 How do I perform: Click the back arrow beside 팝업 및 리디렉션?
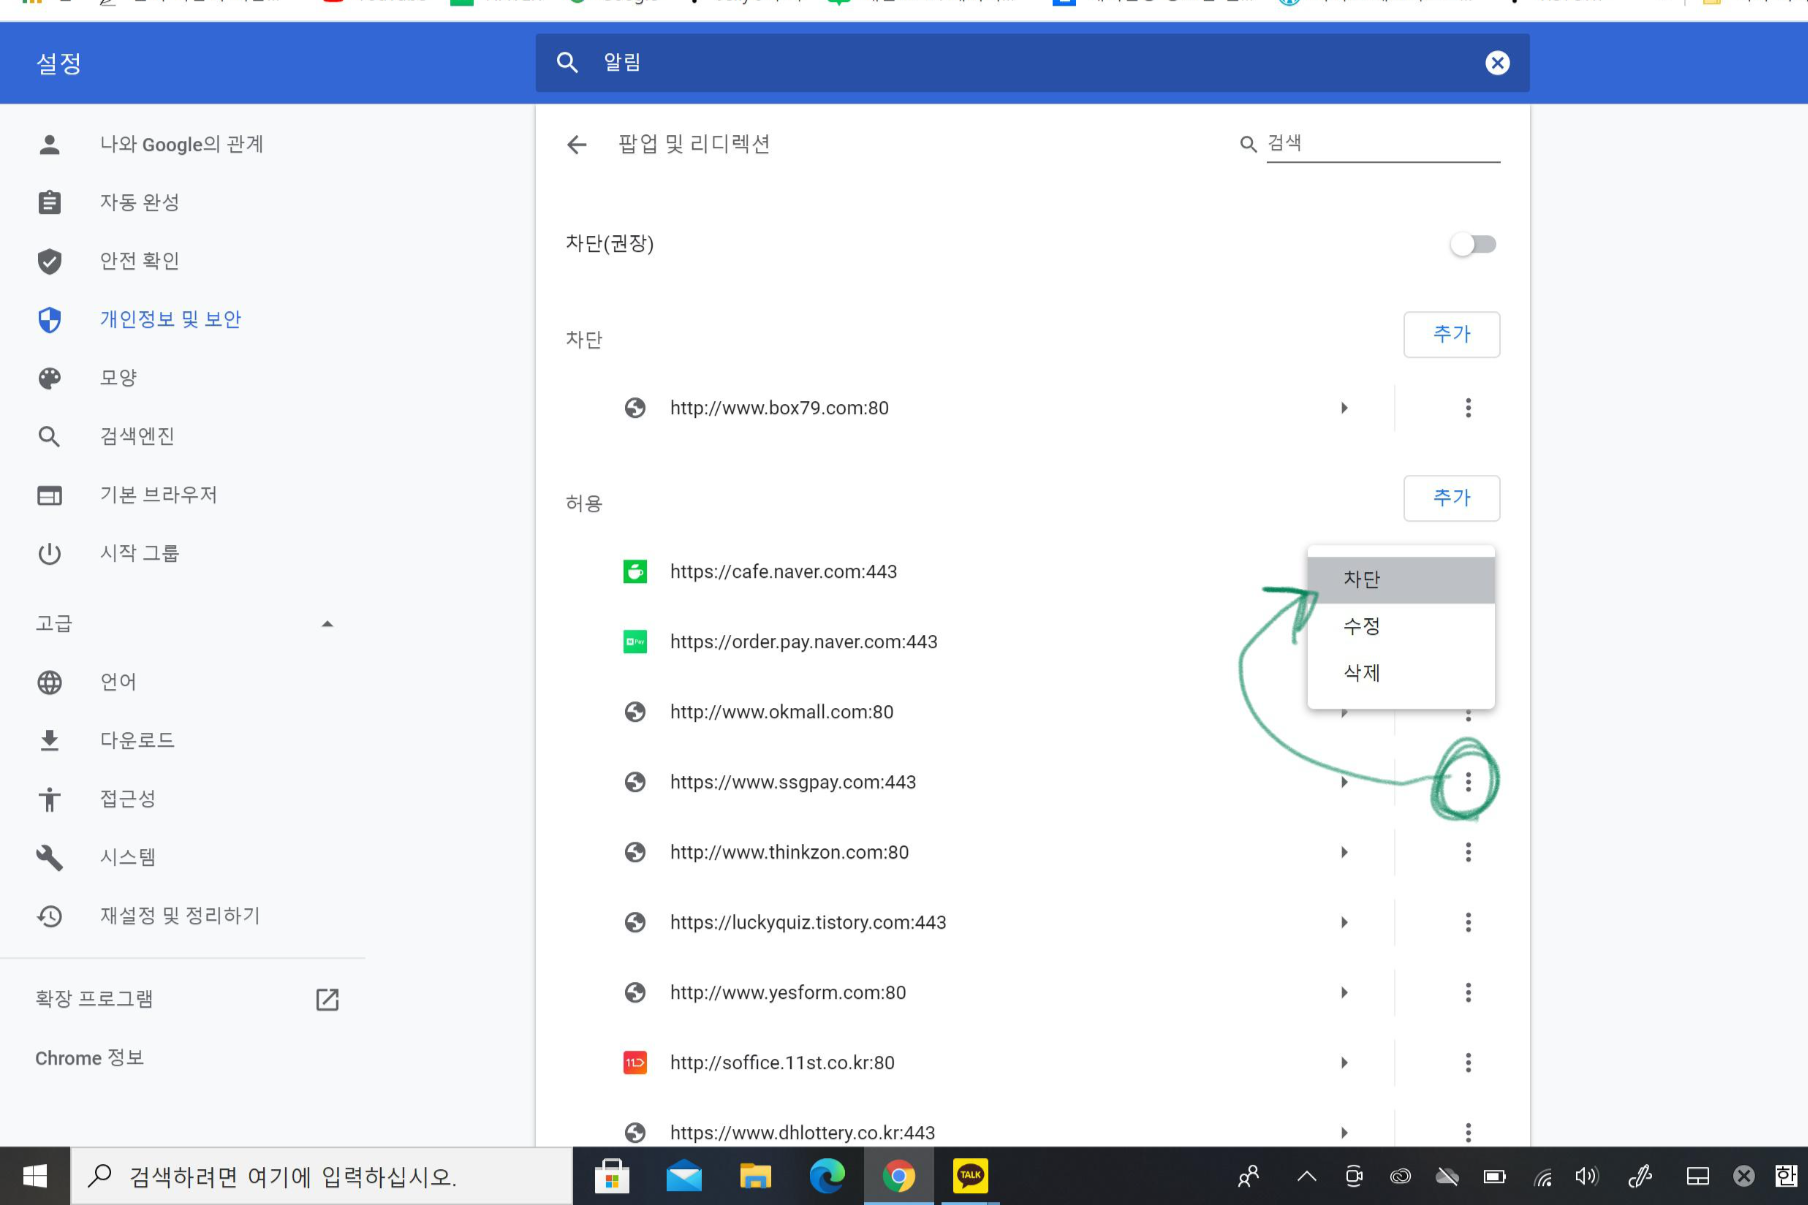click(577, 145)
